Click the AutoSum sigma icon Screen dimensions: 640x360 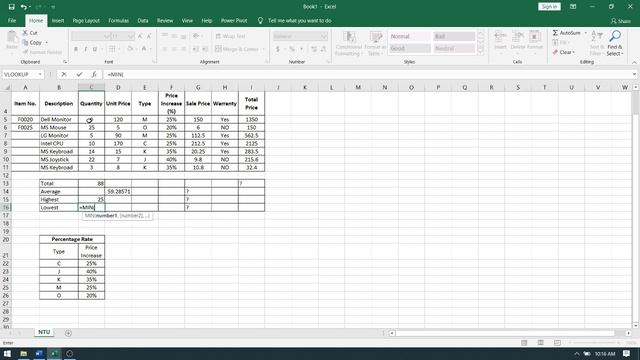pos(555,33)
